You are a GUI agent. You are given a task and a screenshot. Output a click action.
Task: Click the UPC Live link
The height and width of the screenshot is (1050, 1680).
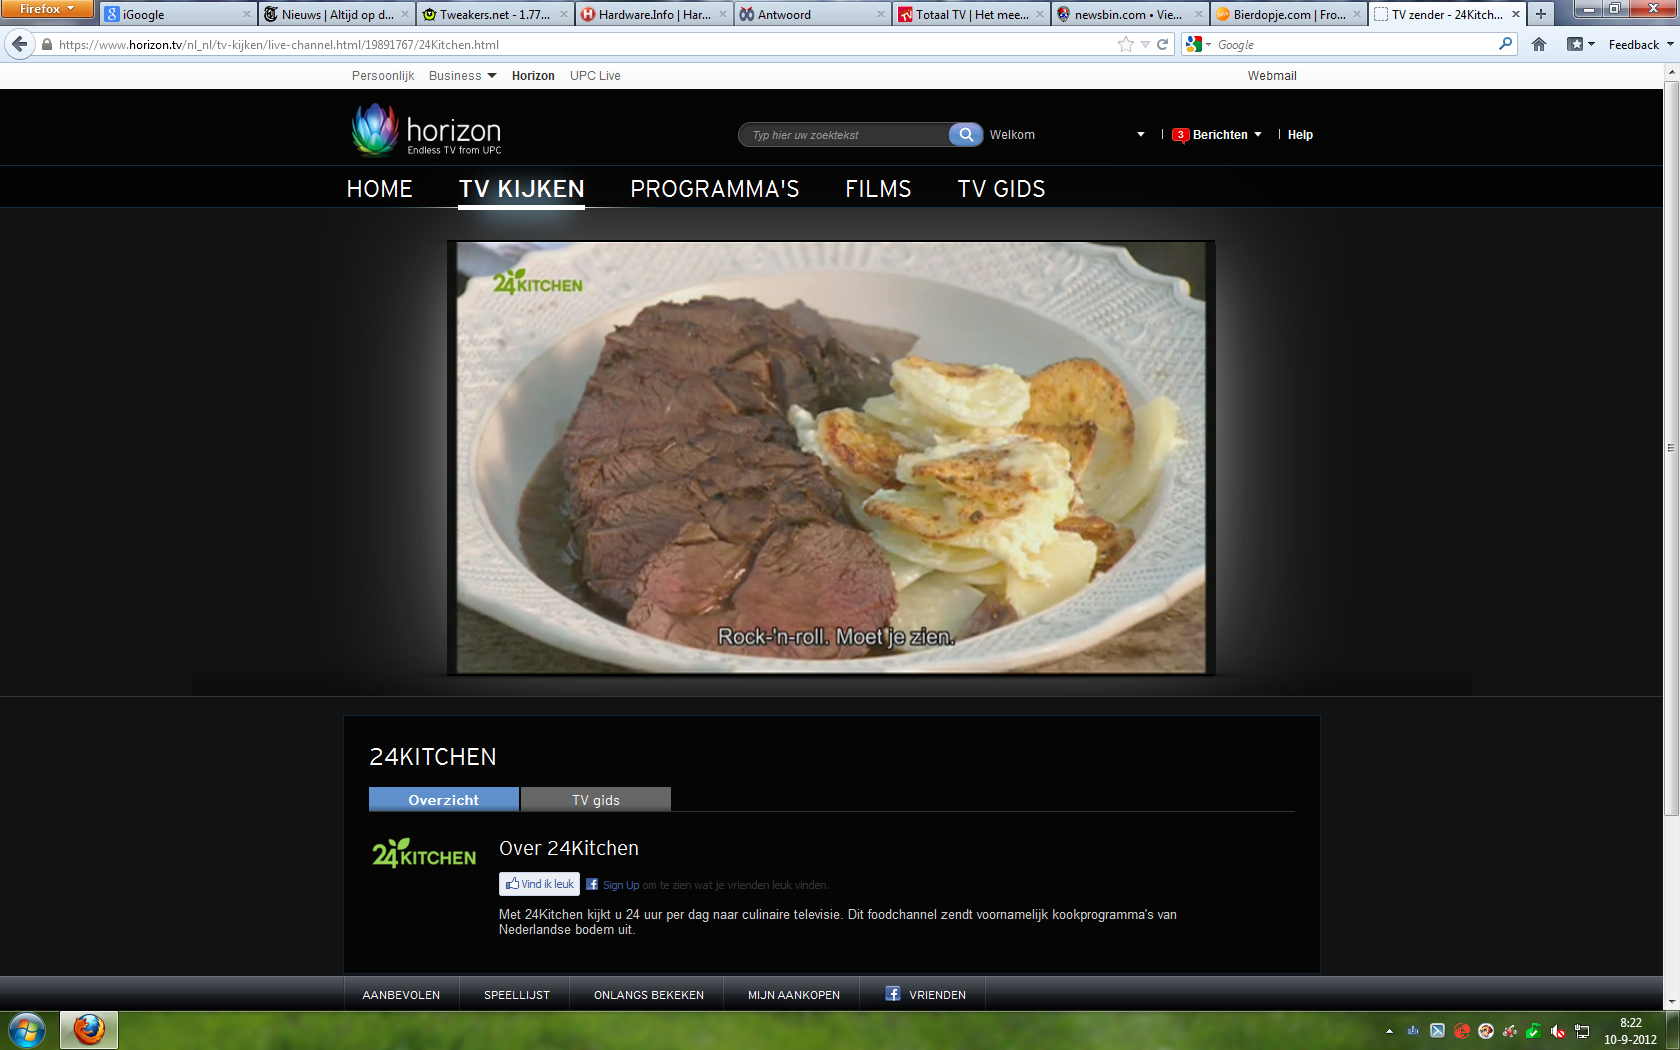coord(595,76)
